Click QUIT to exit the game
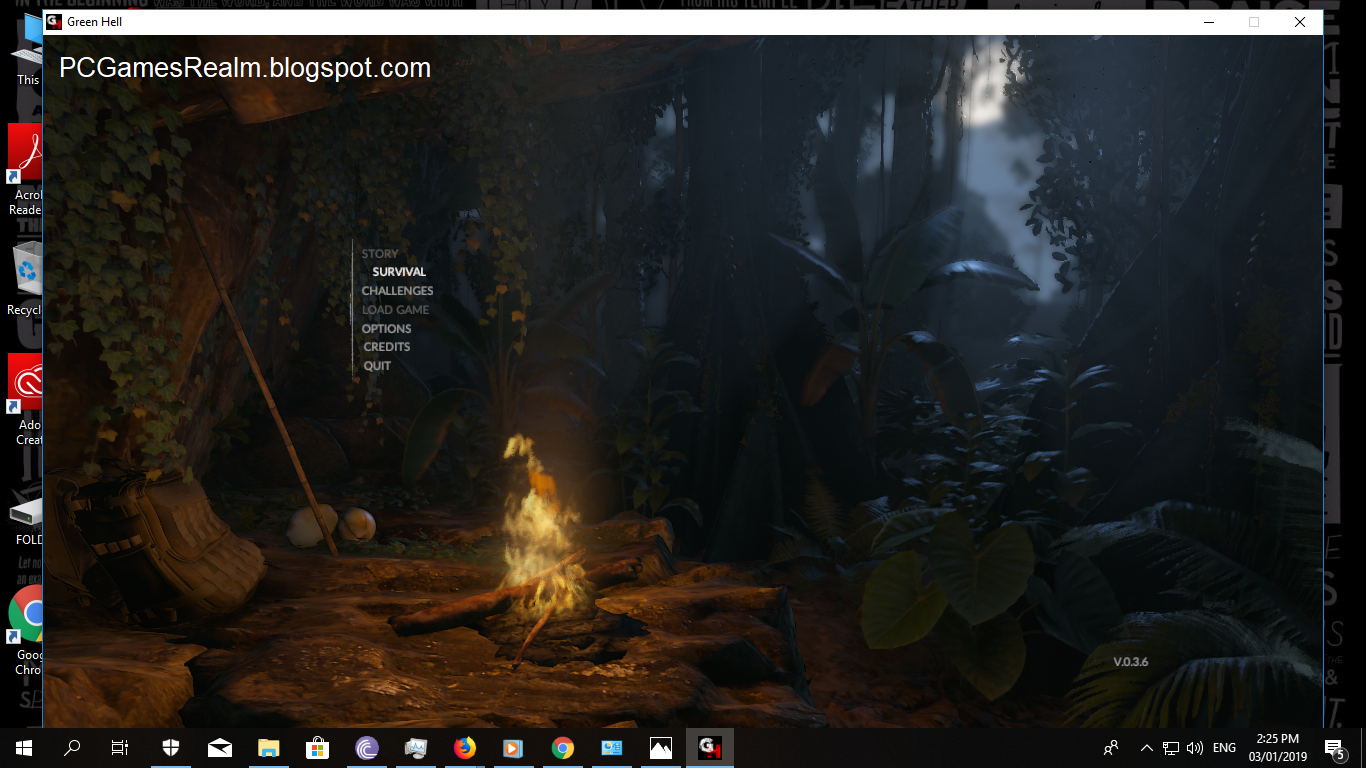 [377, 366]
